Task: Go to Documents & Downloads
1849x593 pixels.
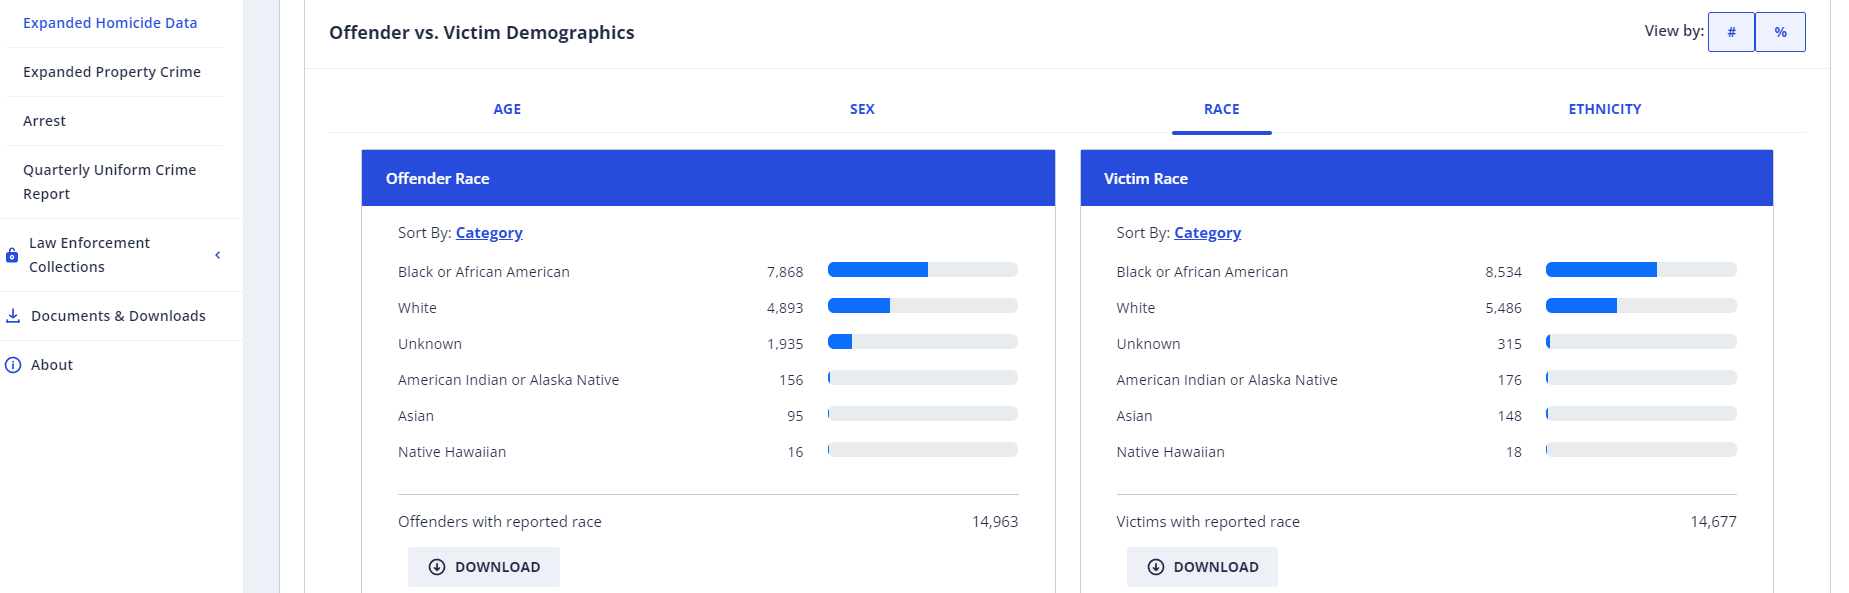Action: click(118, 316)
